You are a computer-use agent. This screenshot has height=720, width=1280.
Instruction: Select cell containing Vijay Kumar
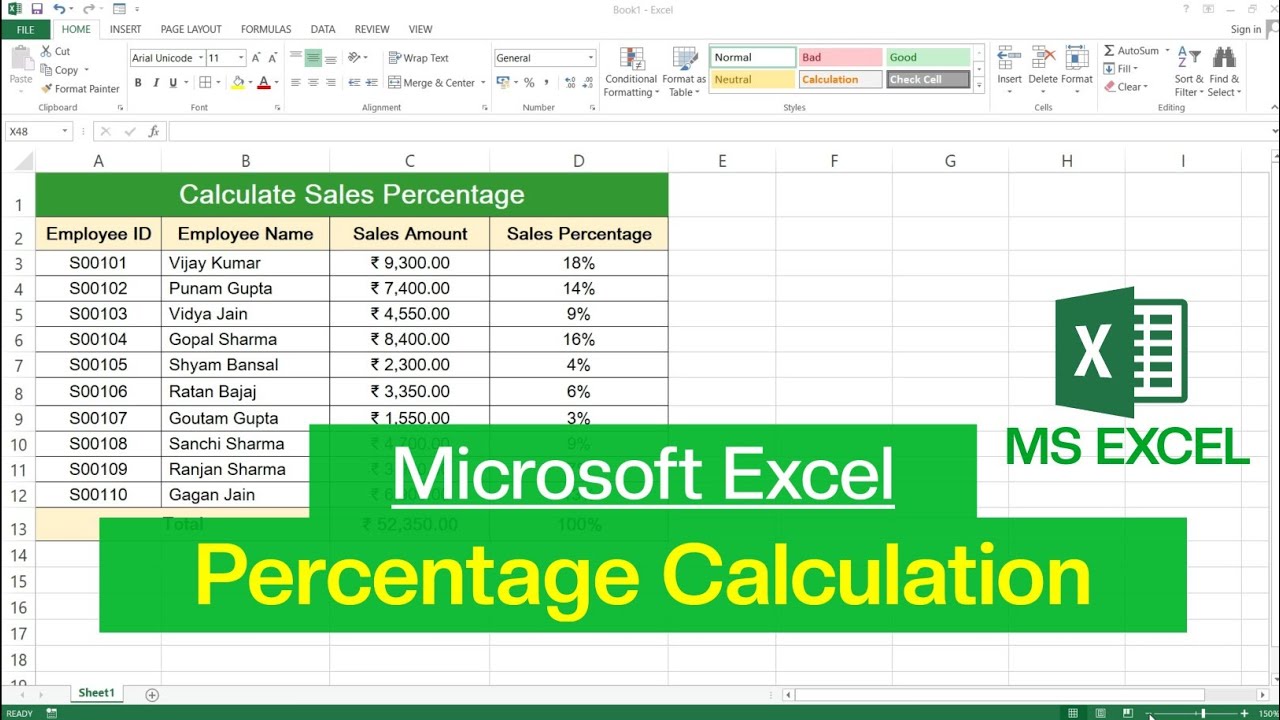click(x=245, y=263)
